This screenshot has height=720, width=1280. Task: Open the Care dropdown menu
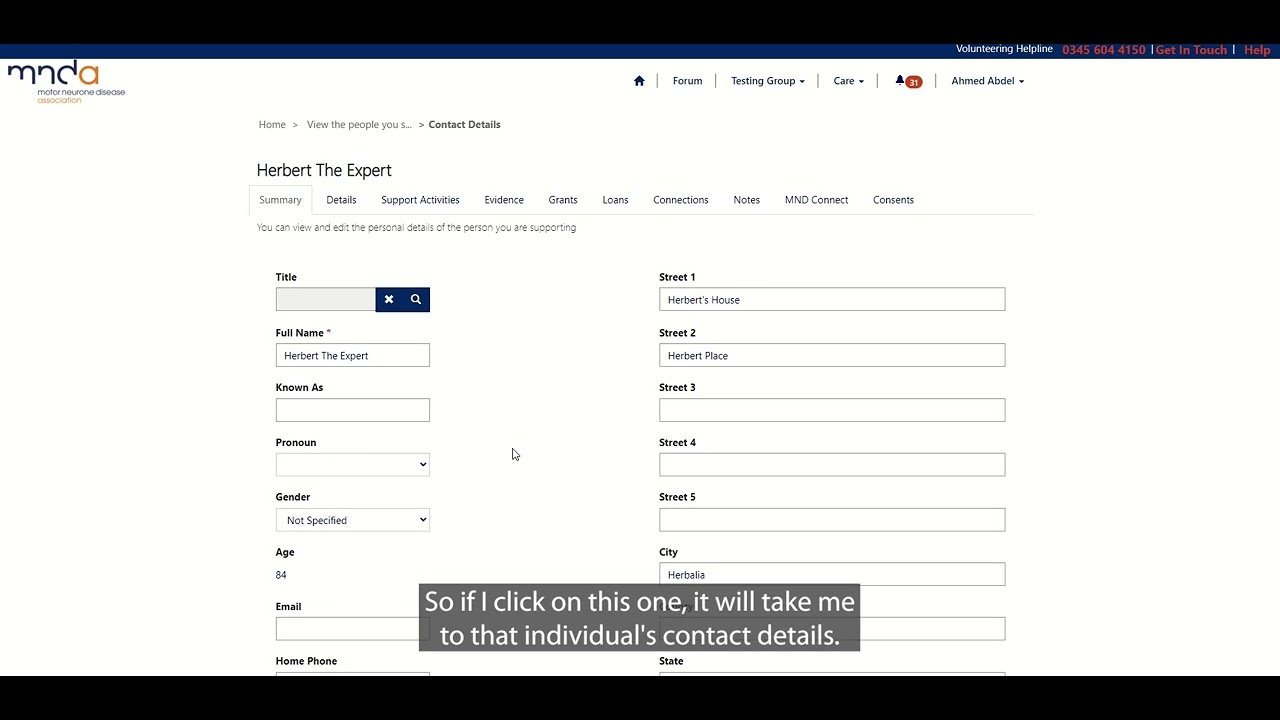(848, 81)
